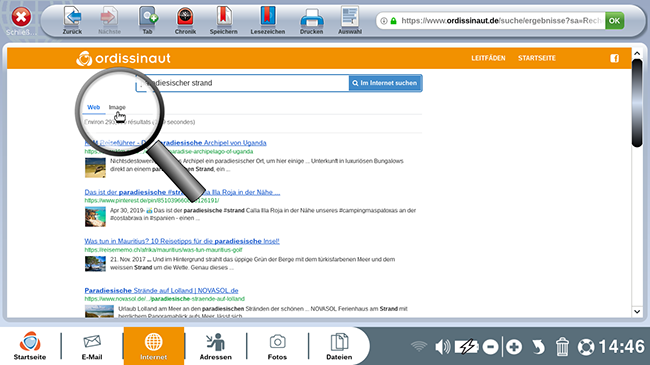Click the Zurück back arrow icon
The height and width of the screenshot is (365, 650).
73,17
